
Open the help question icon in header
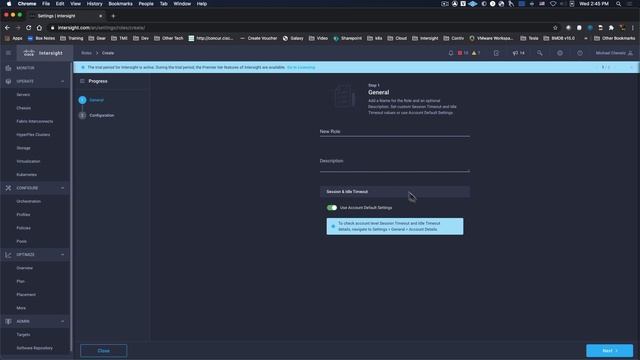(x=580, y=53)
